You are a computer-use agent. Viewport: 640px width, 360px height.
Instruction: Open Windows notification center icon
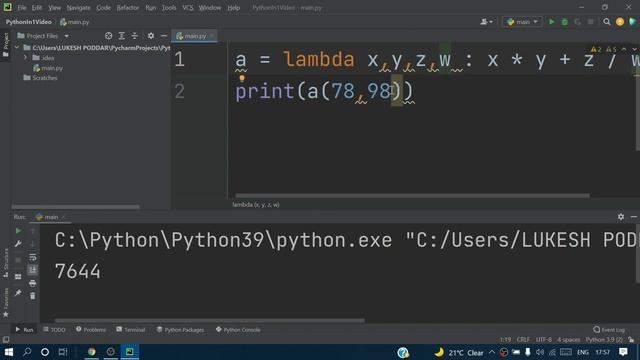point(623,352)
